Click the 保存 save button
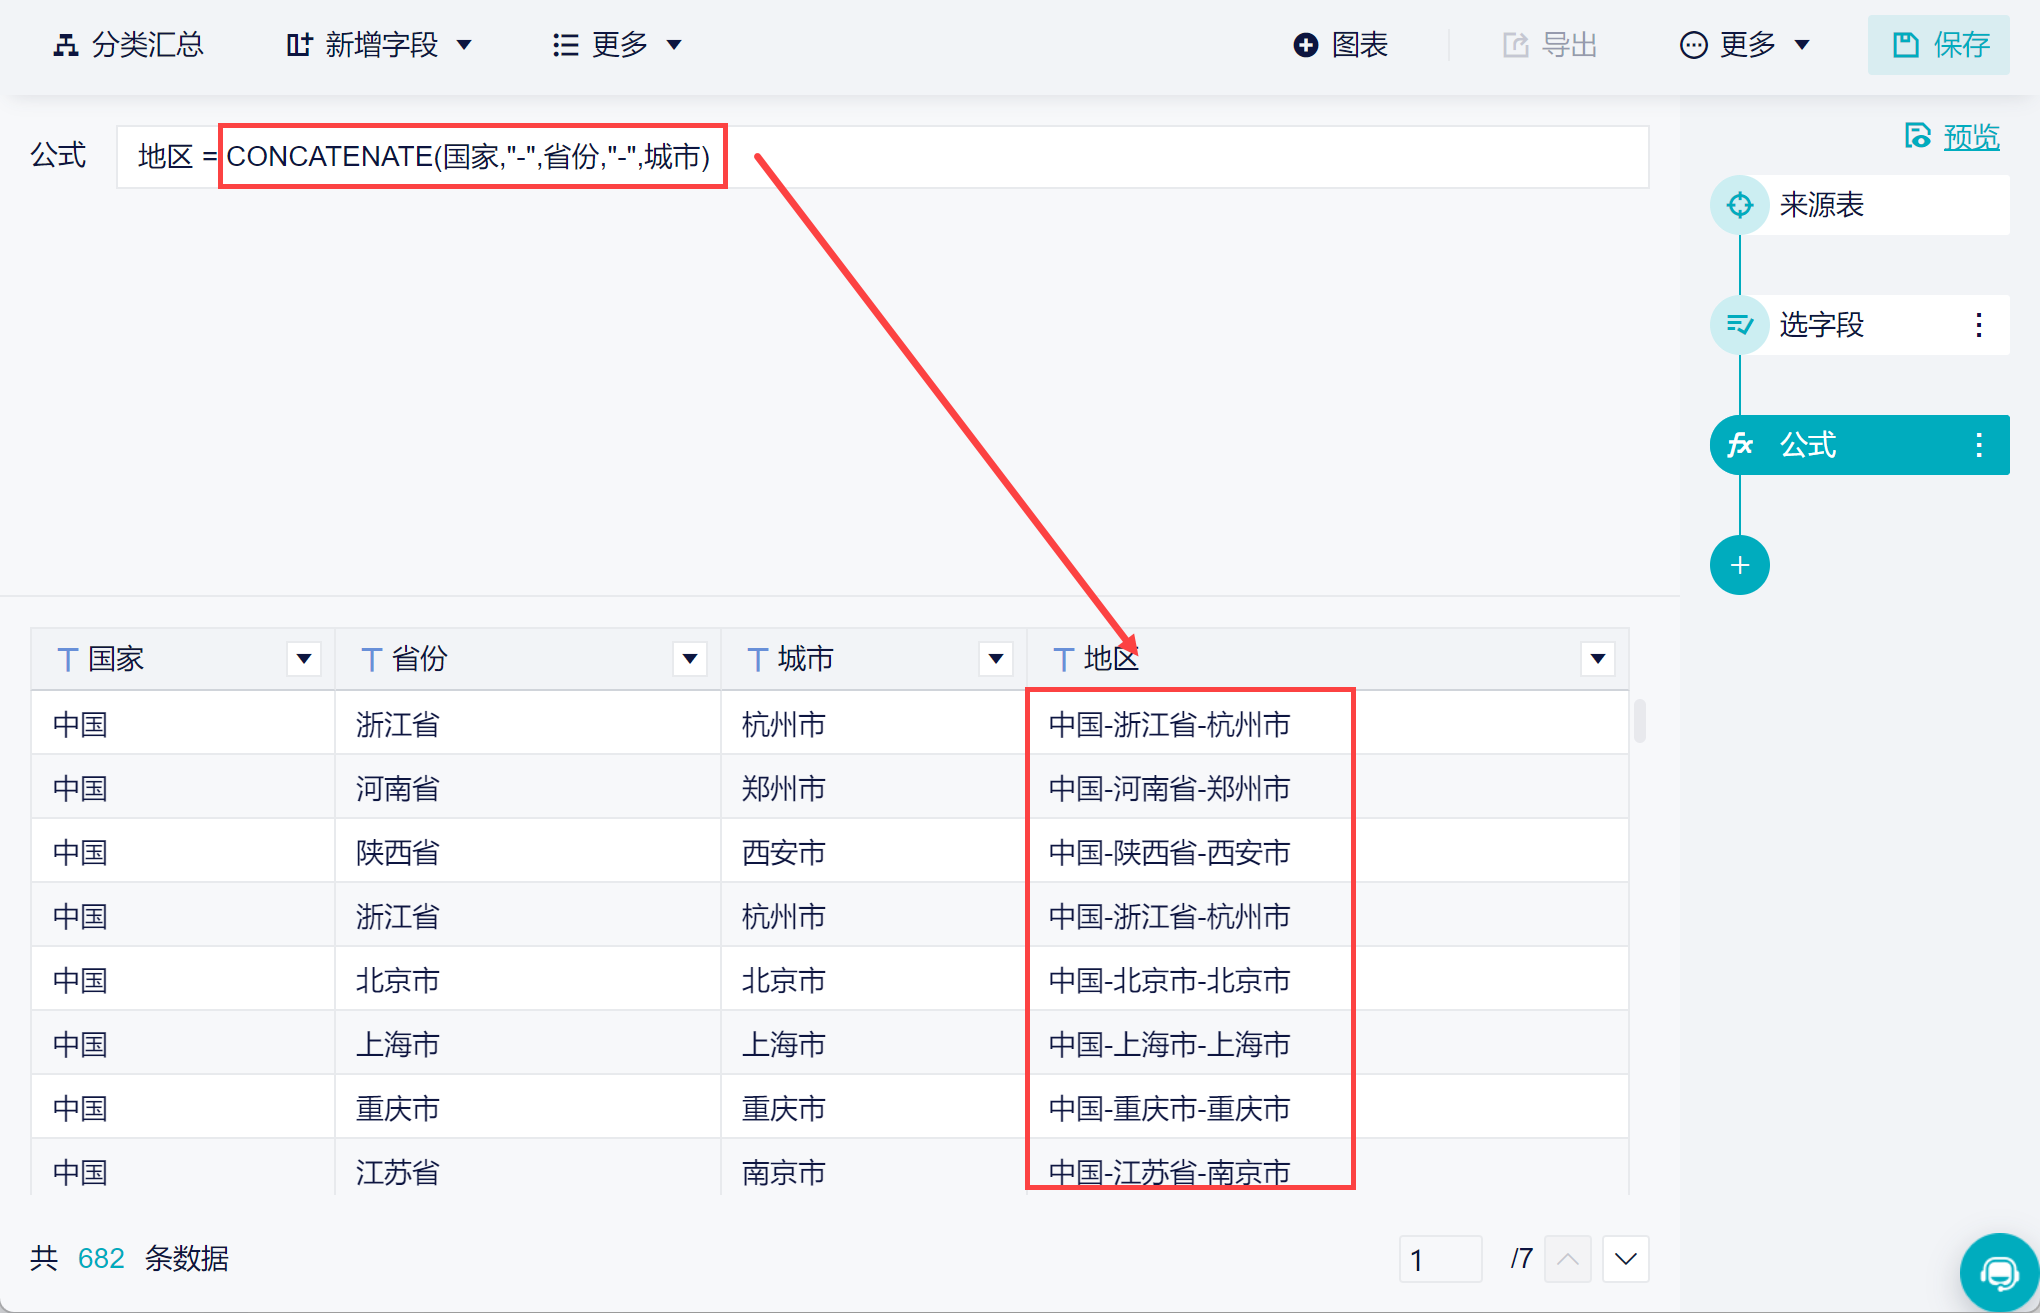 pyautogui.click(x=1938, y=45)
